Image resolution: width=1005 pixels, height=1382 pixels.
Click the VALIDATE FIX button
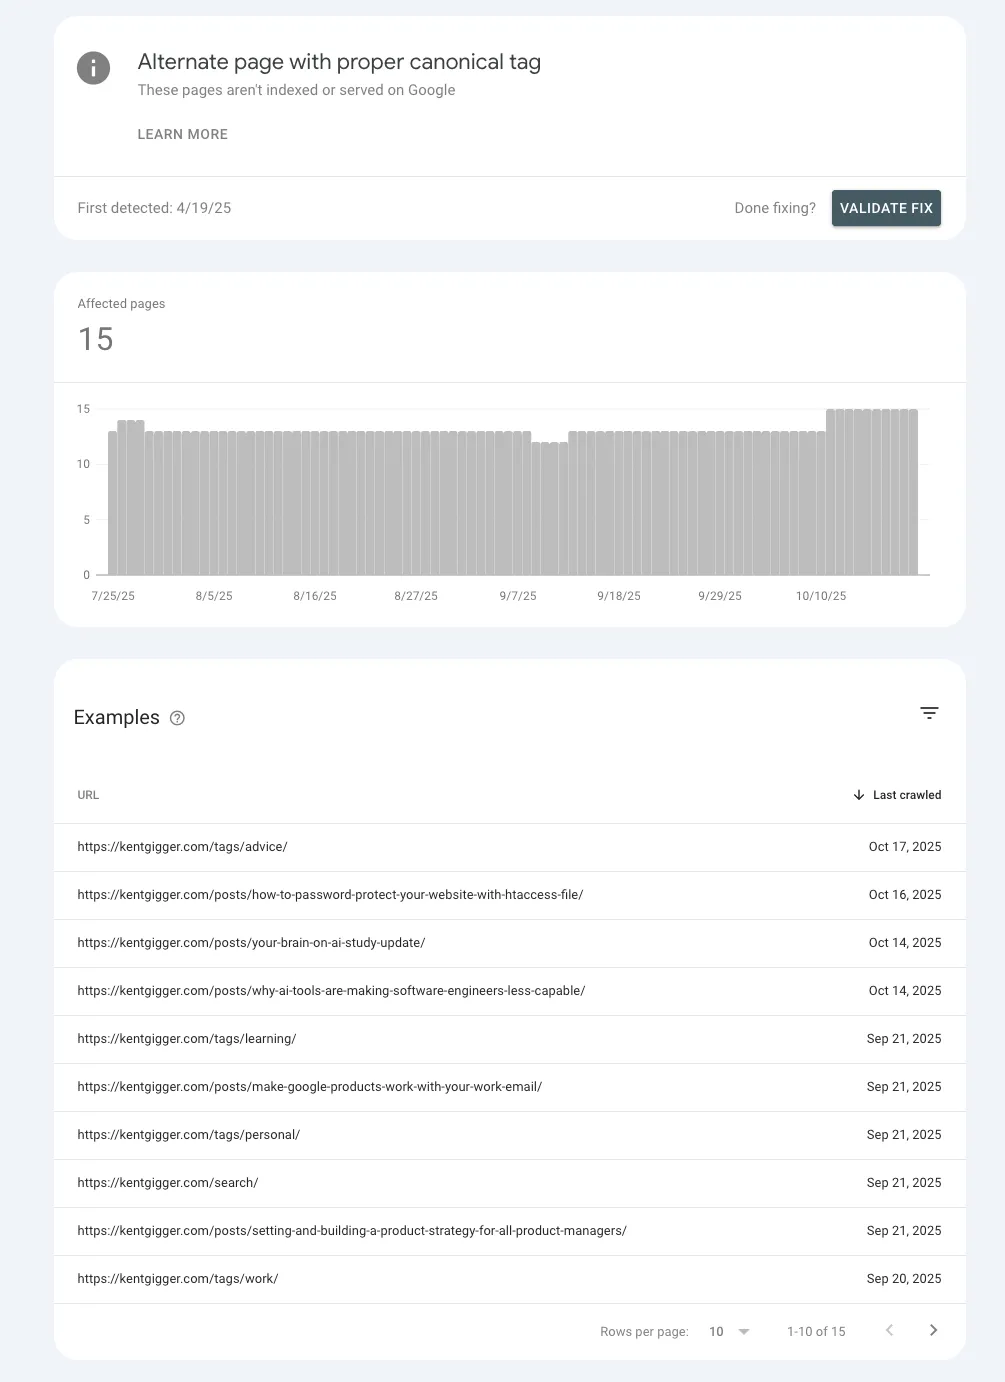(x=886, y=208)
